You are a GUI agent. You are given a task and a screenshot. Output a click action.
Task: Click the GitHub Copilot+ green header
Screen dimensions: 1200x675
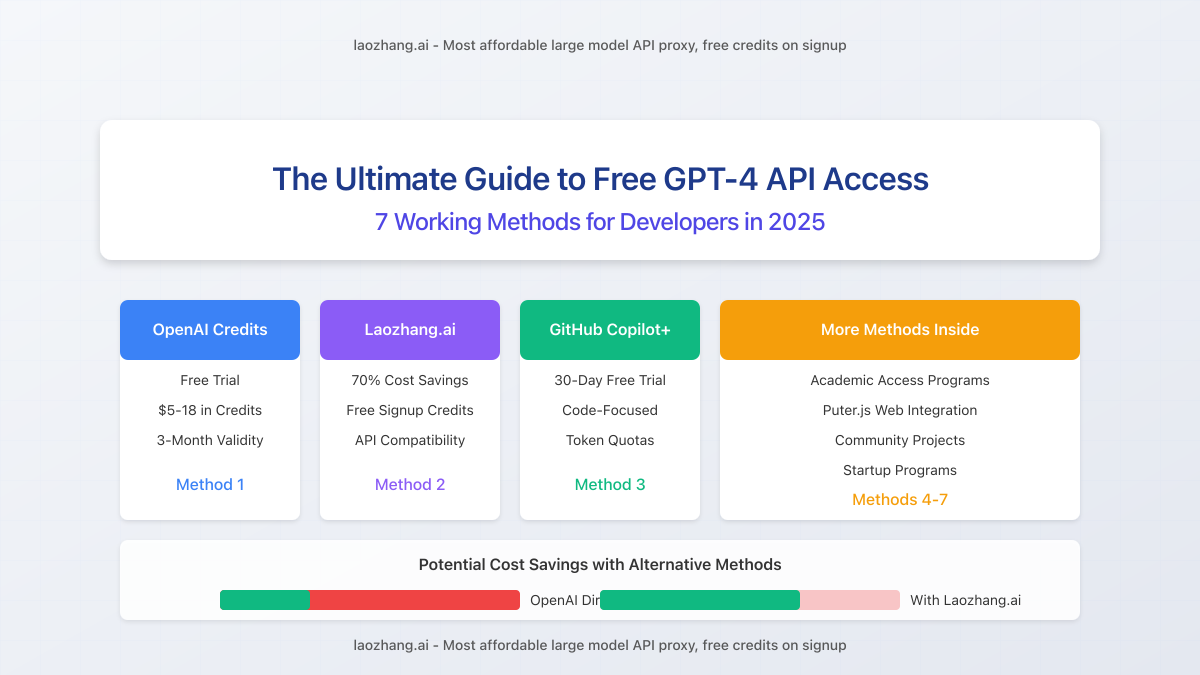coord(610,330)
